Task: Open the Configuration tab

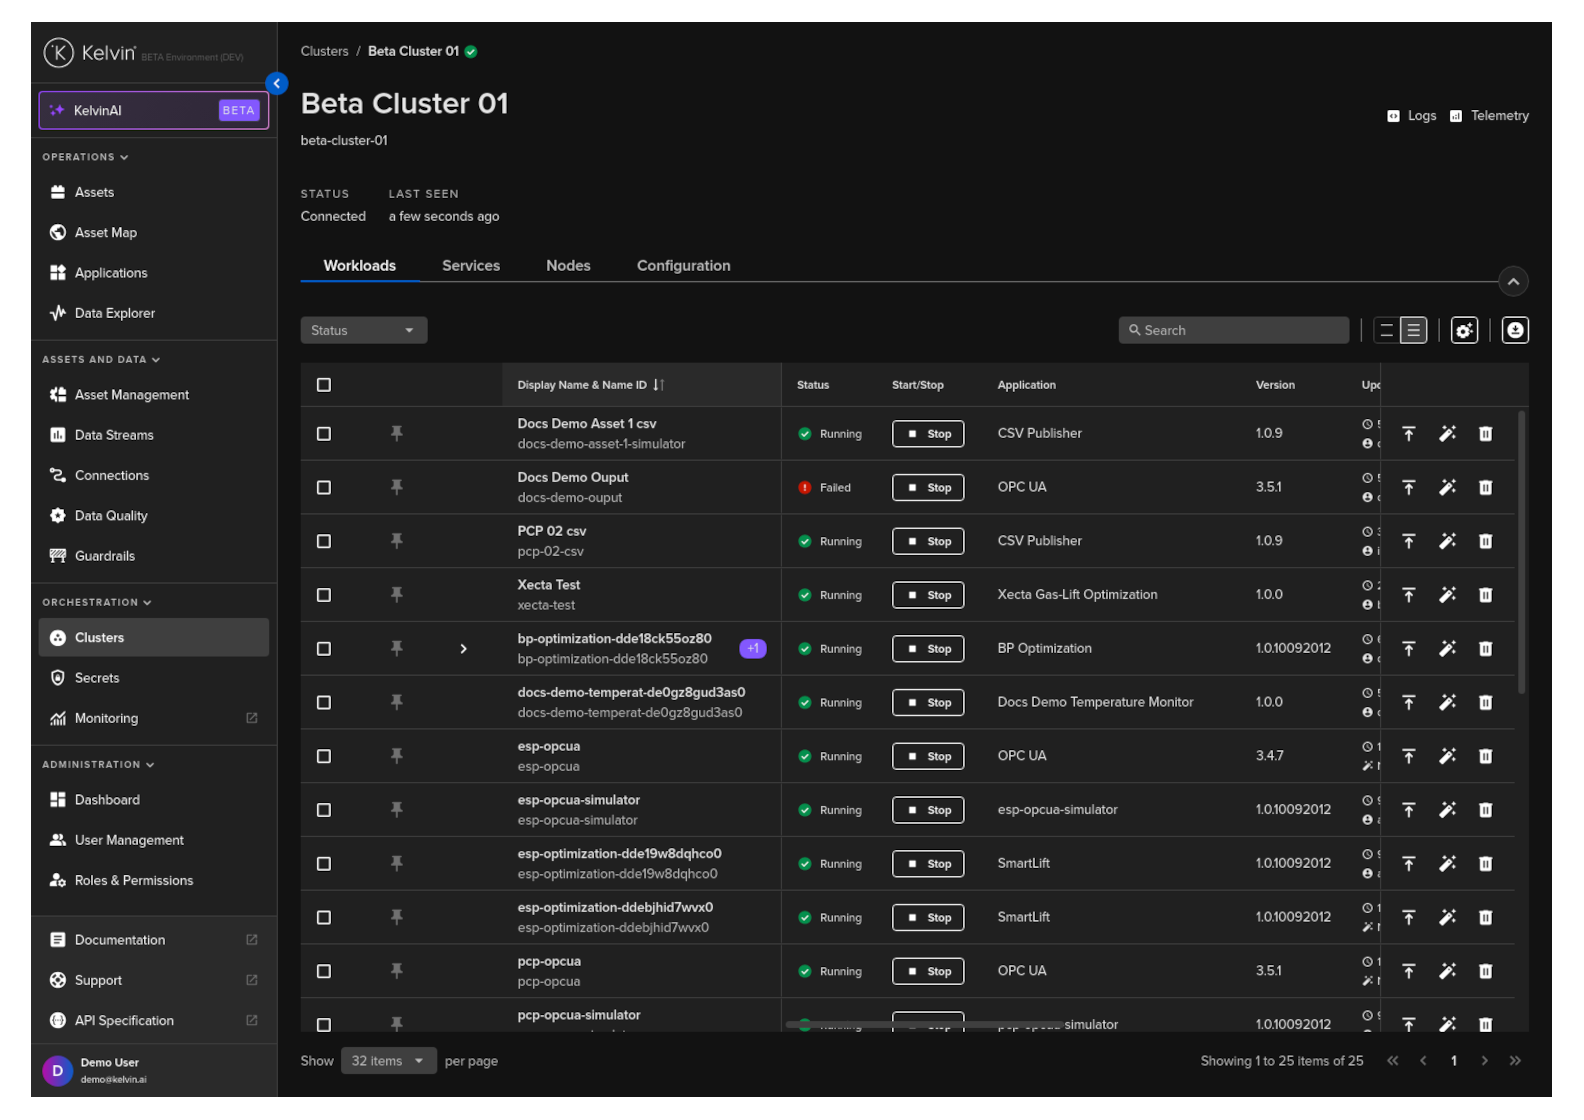Action: 683,266
